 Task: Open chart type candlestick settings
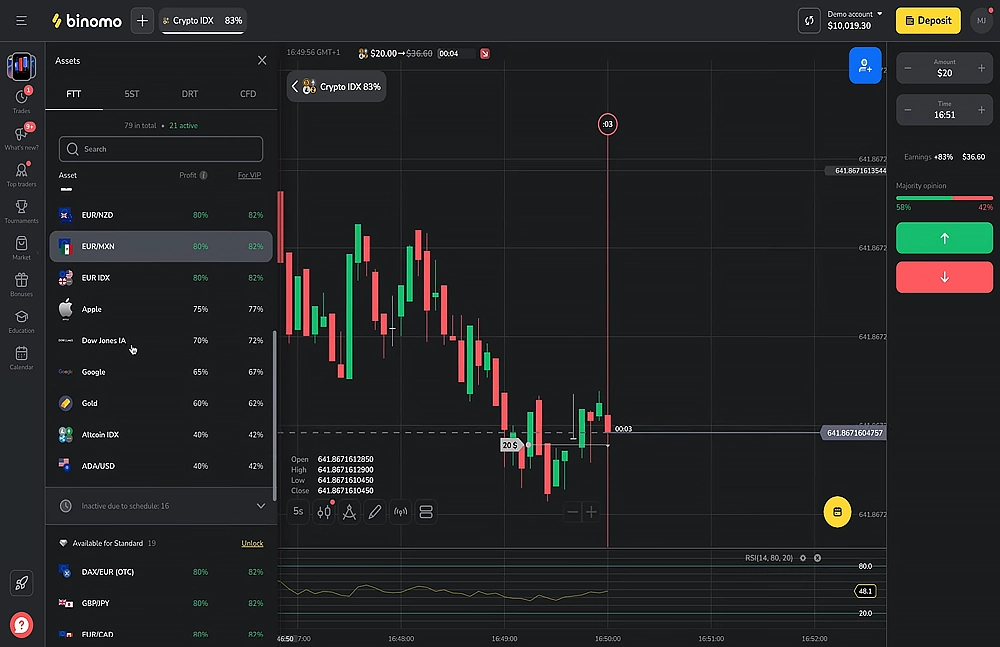coord(324,512)
